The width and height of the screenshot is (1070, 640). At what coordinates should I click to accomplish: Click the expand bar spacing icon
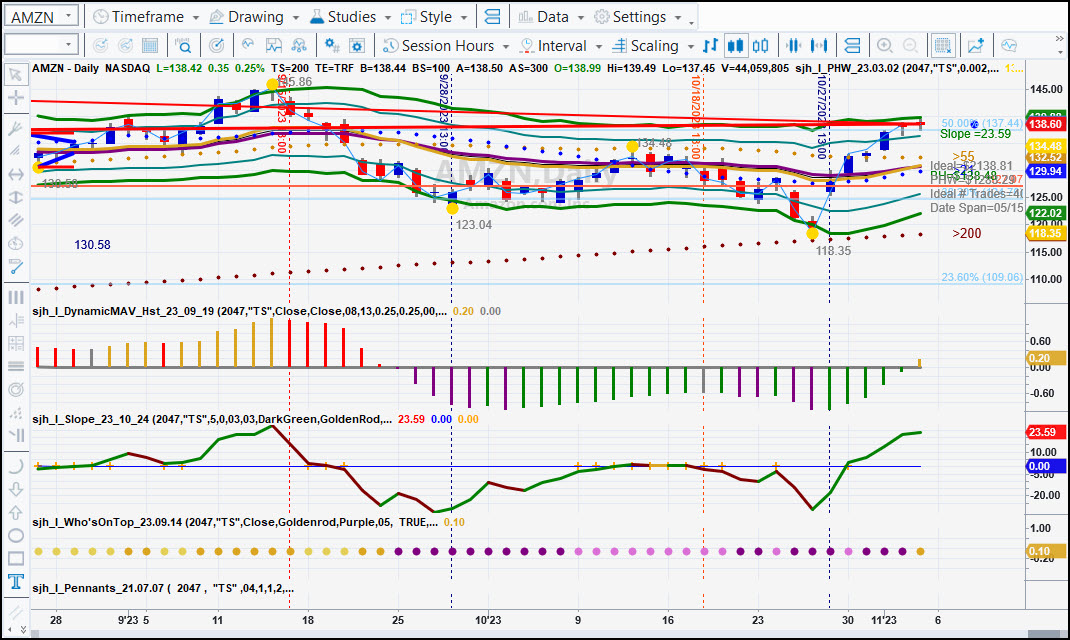click(819, 46)
